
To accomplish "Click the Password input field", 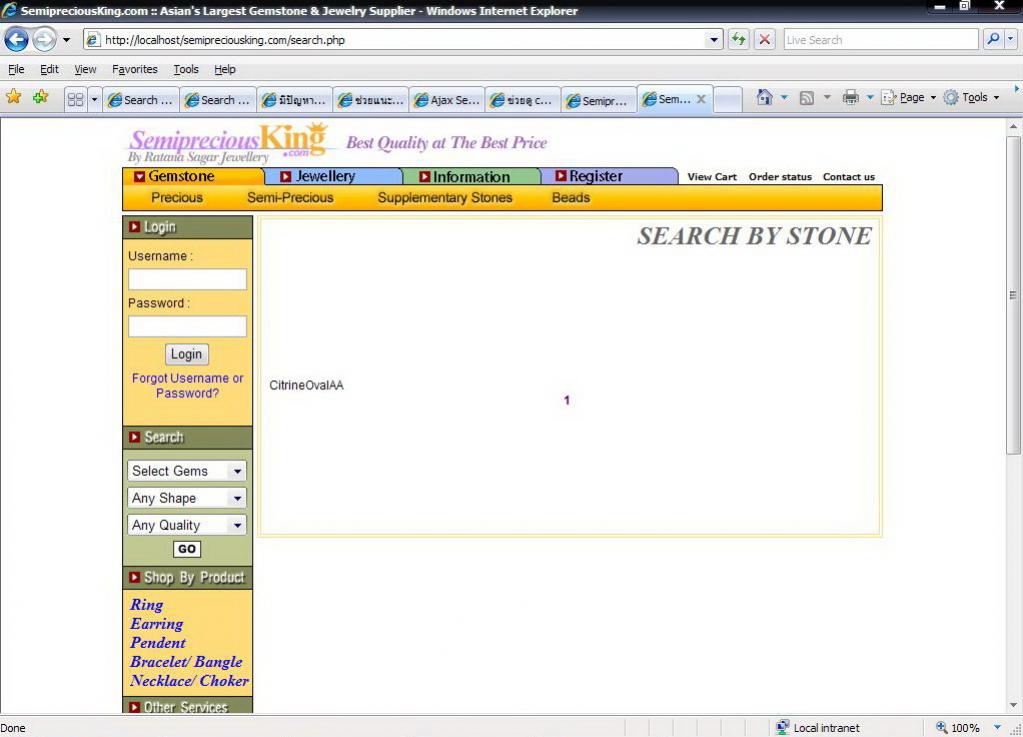I will [x=187, y=326].
